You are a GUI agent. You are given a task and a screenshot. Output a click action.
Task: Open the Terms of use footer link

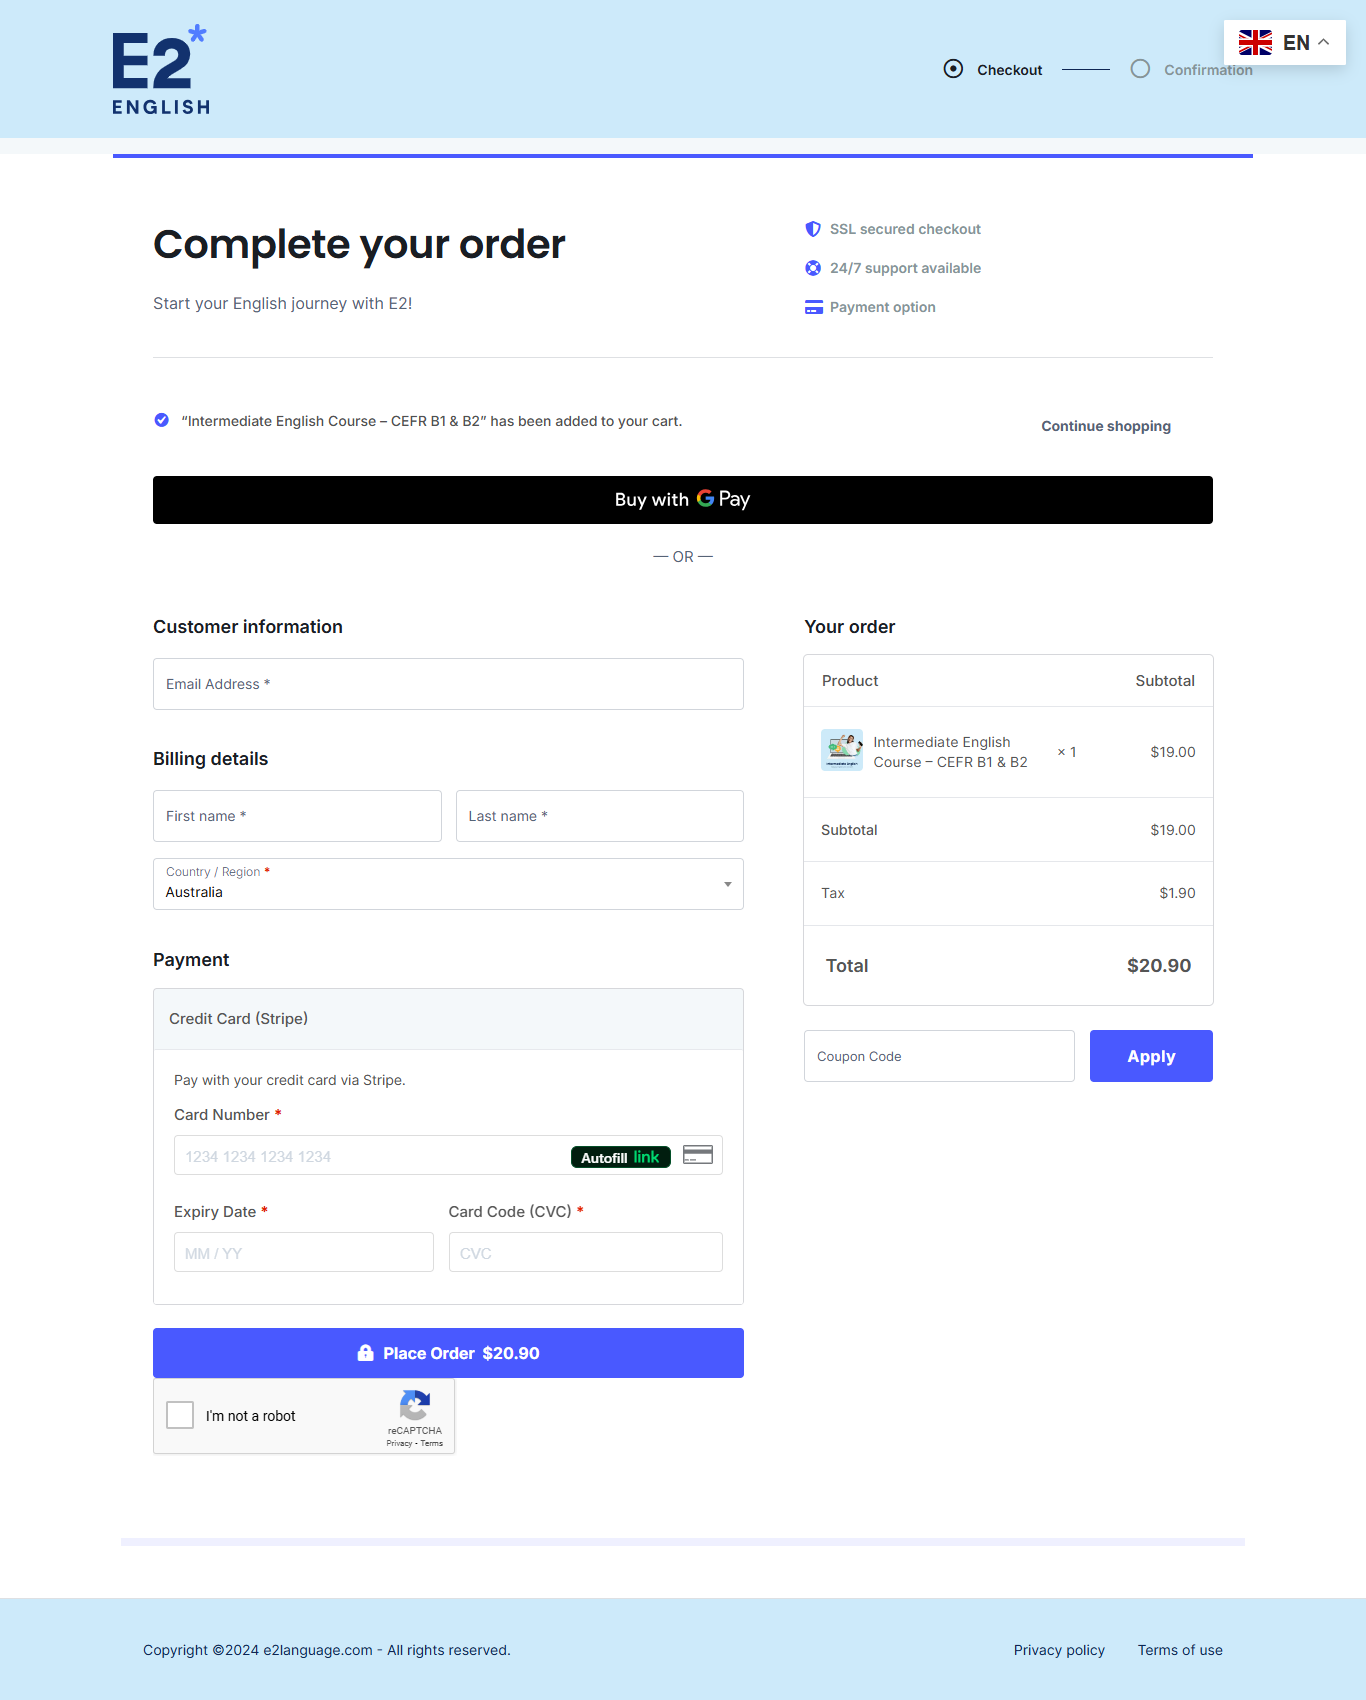[x=1180, y=1650]
